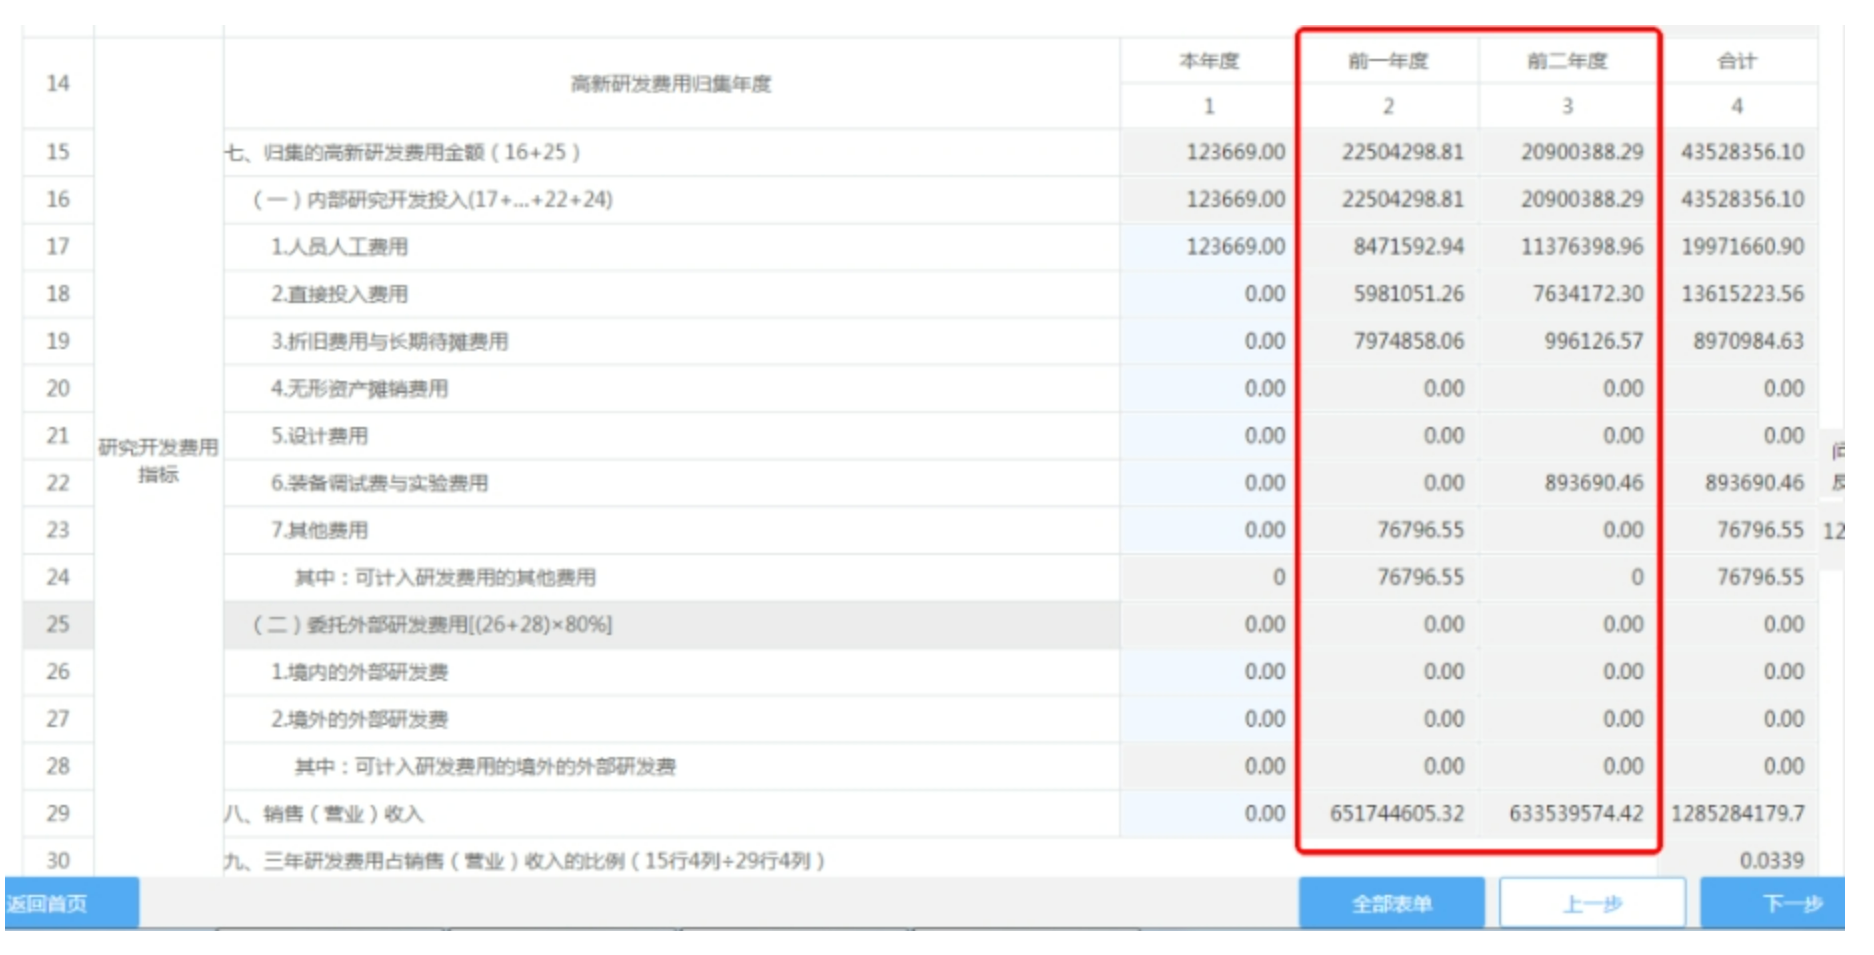Open the 全部表单 button
The width and height of the screenshot is (1874, 955).
click(x=1391, y=903)
